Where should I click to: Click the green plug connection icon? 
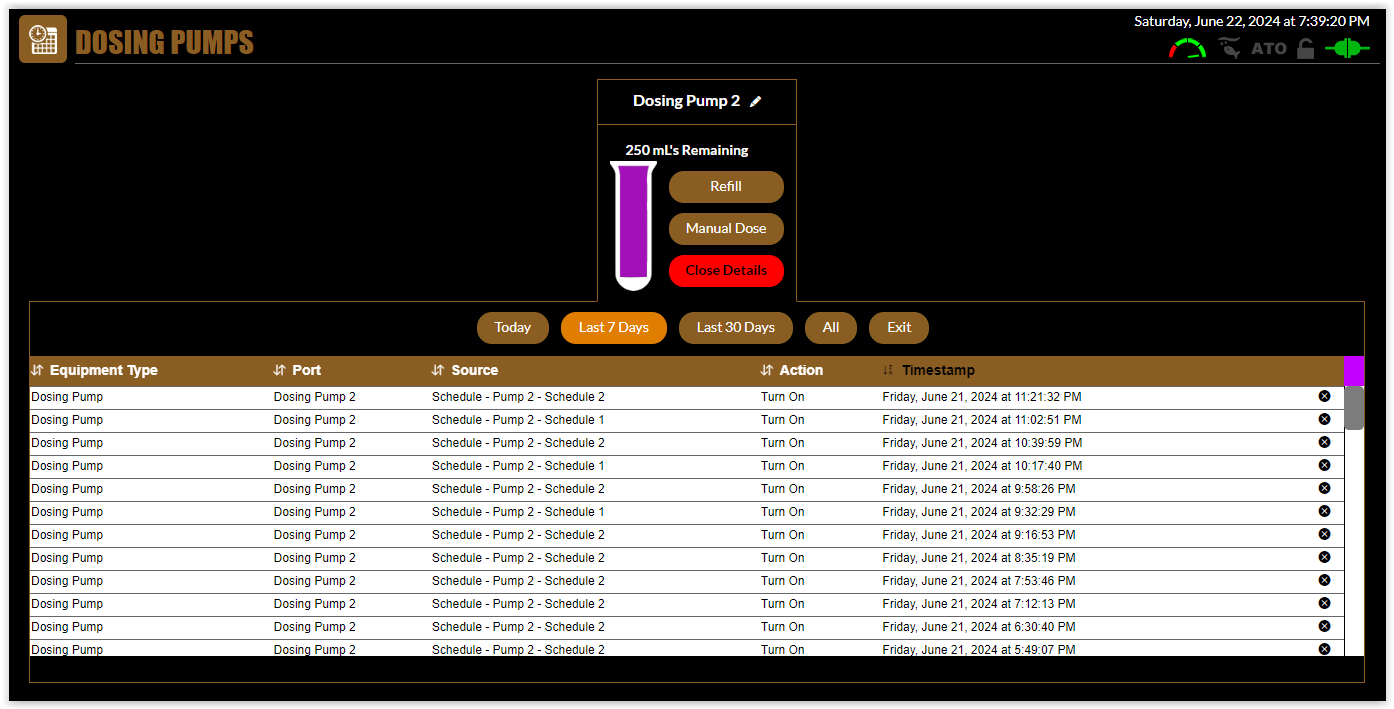click(x=1347, y=48)
